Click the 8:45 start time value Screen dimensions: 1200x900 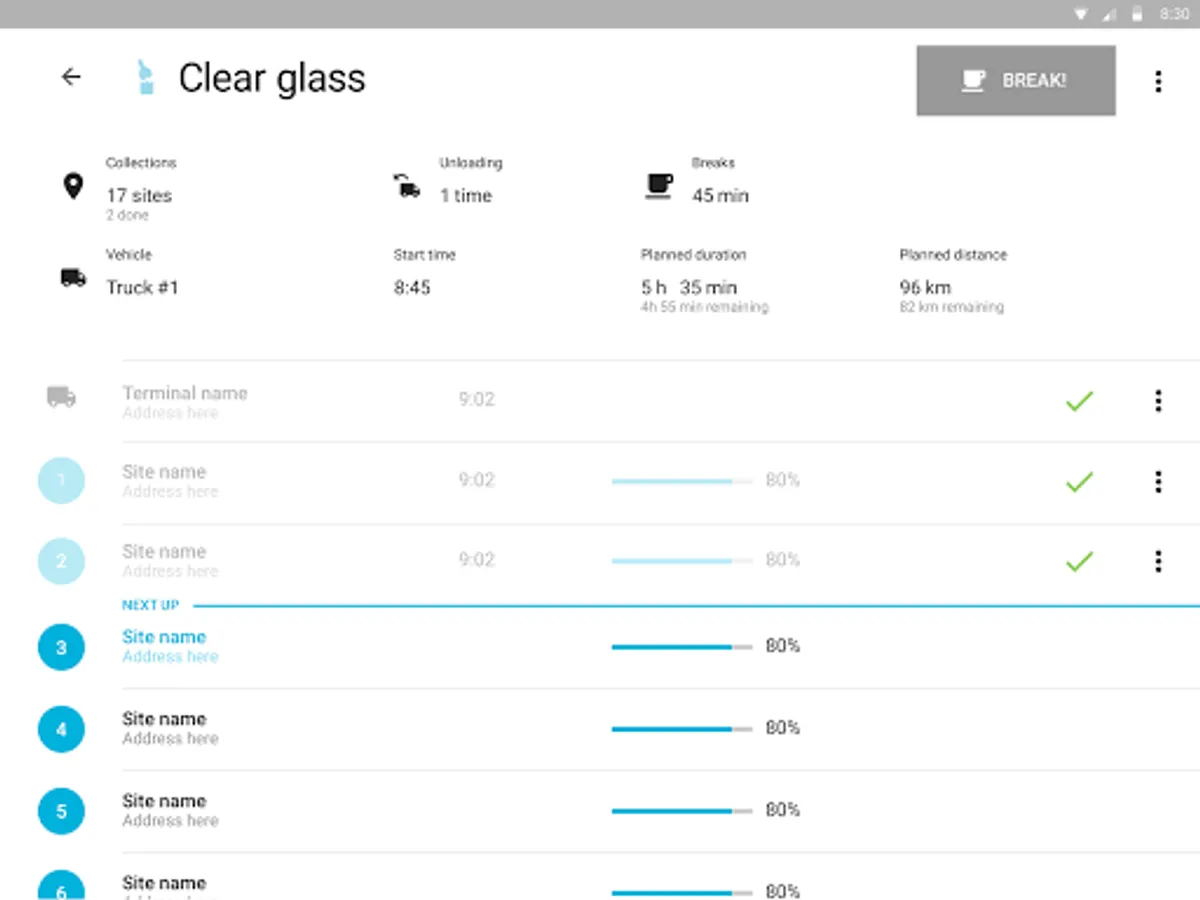(x=412, y=288)
